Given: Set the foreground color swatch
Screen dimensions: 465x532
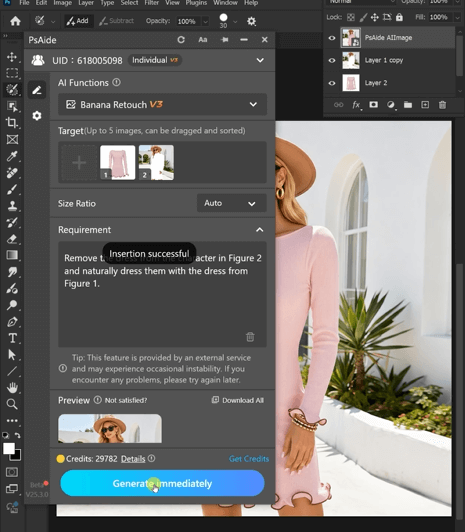Looking at the screenshot, I should (x=8, y=449).
